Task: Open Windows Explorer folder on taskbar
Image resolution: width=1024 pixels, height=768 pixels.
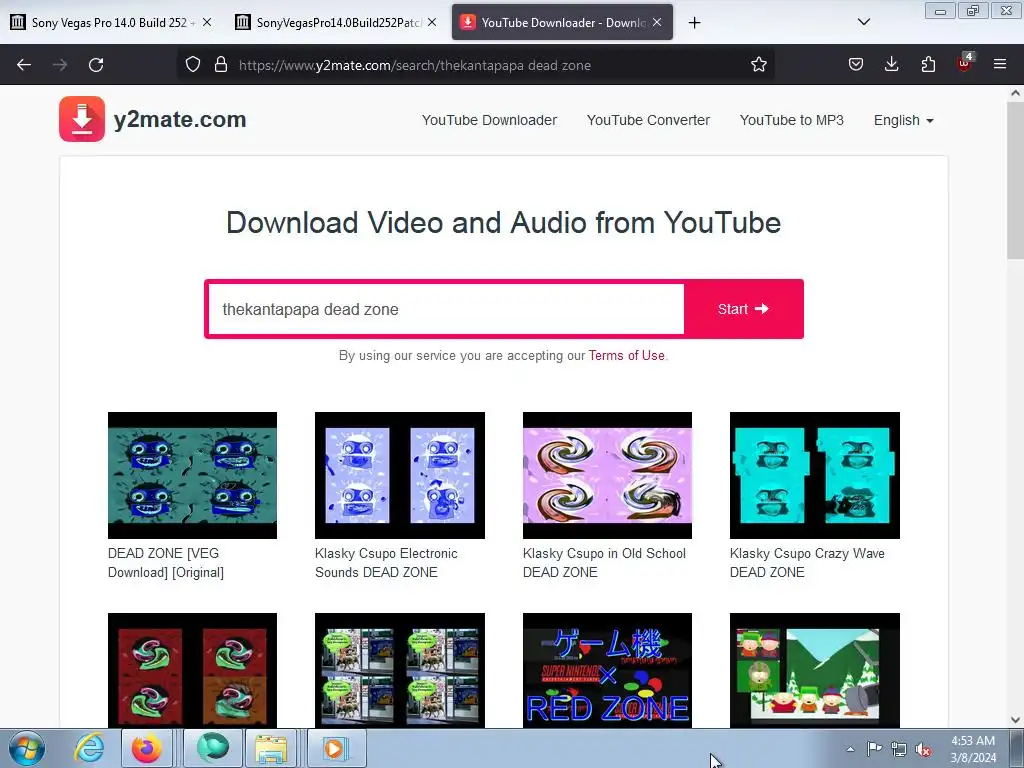Action: [x=270, y=748]
